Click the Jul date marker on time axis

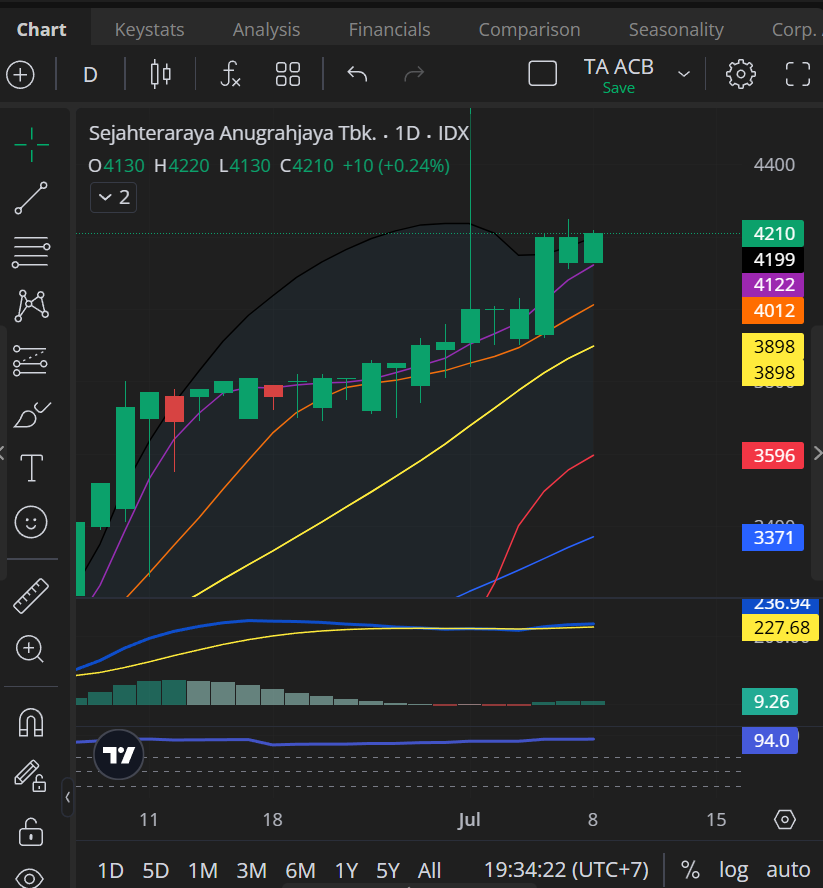[469, 819]
